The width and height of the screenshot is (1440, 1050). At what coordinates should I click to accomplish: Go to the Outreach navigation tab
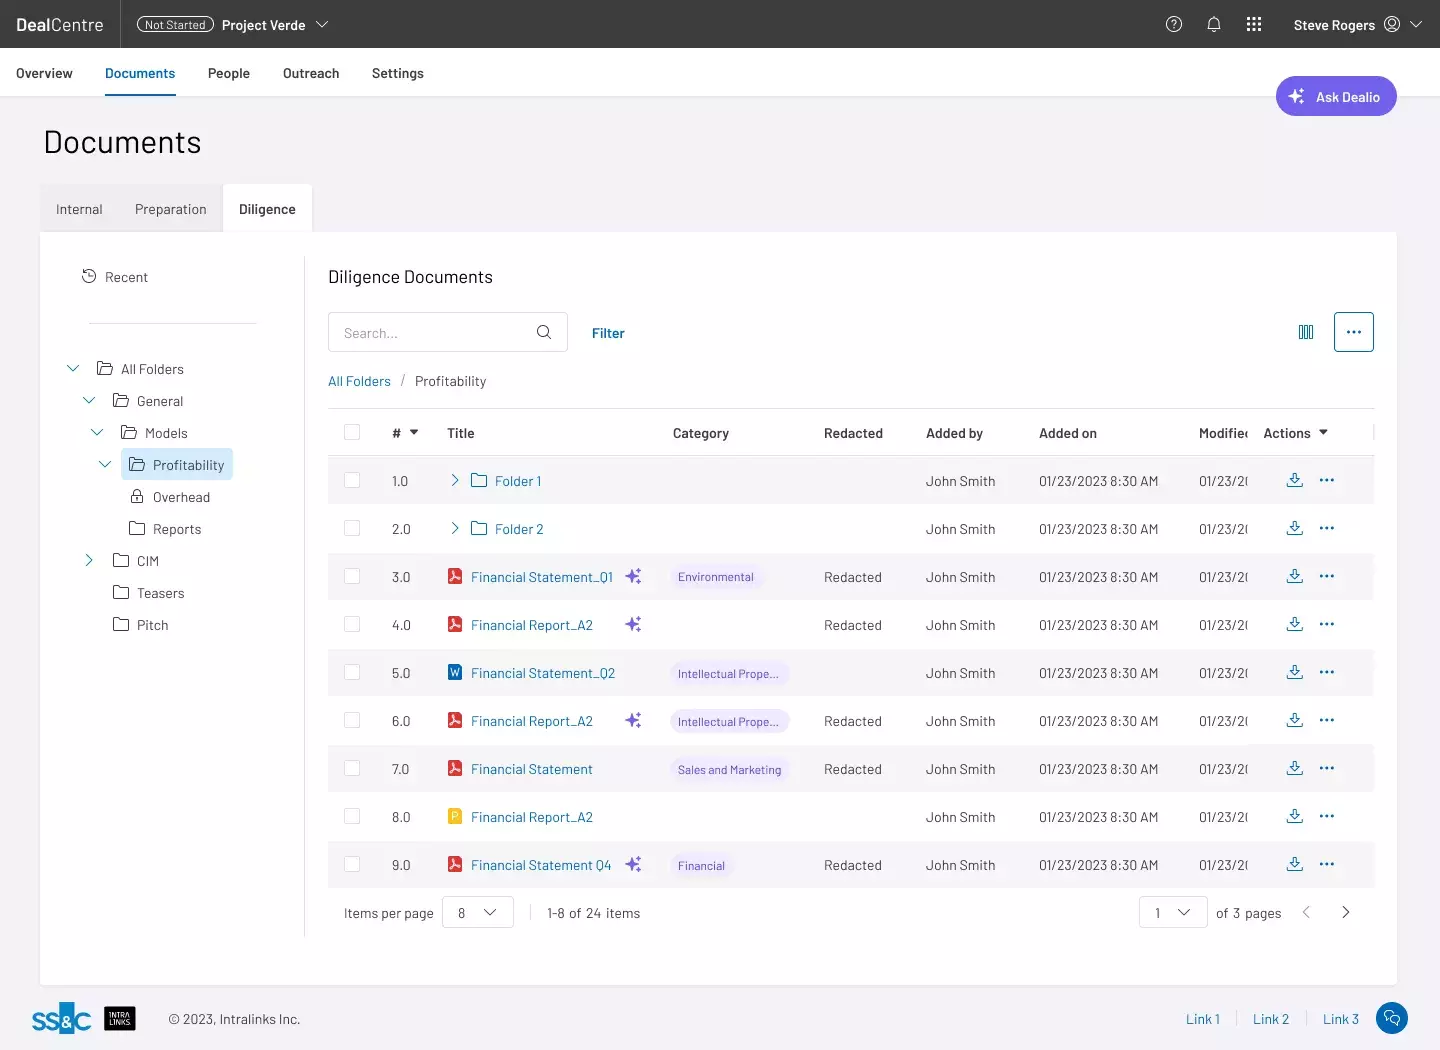[x=311, y=73]
